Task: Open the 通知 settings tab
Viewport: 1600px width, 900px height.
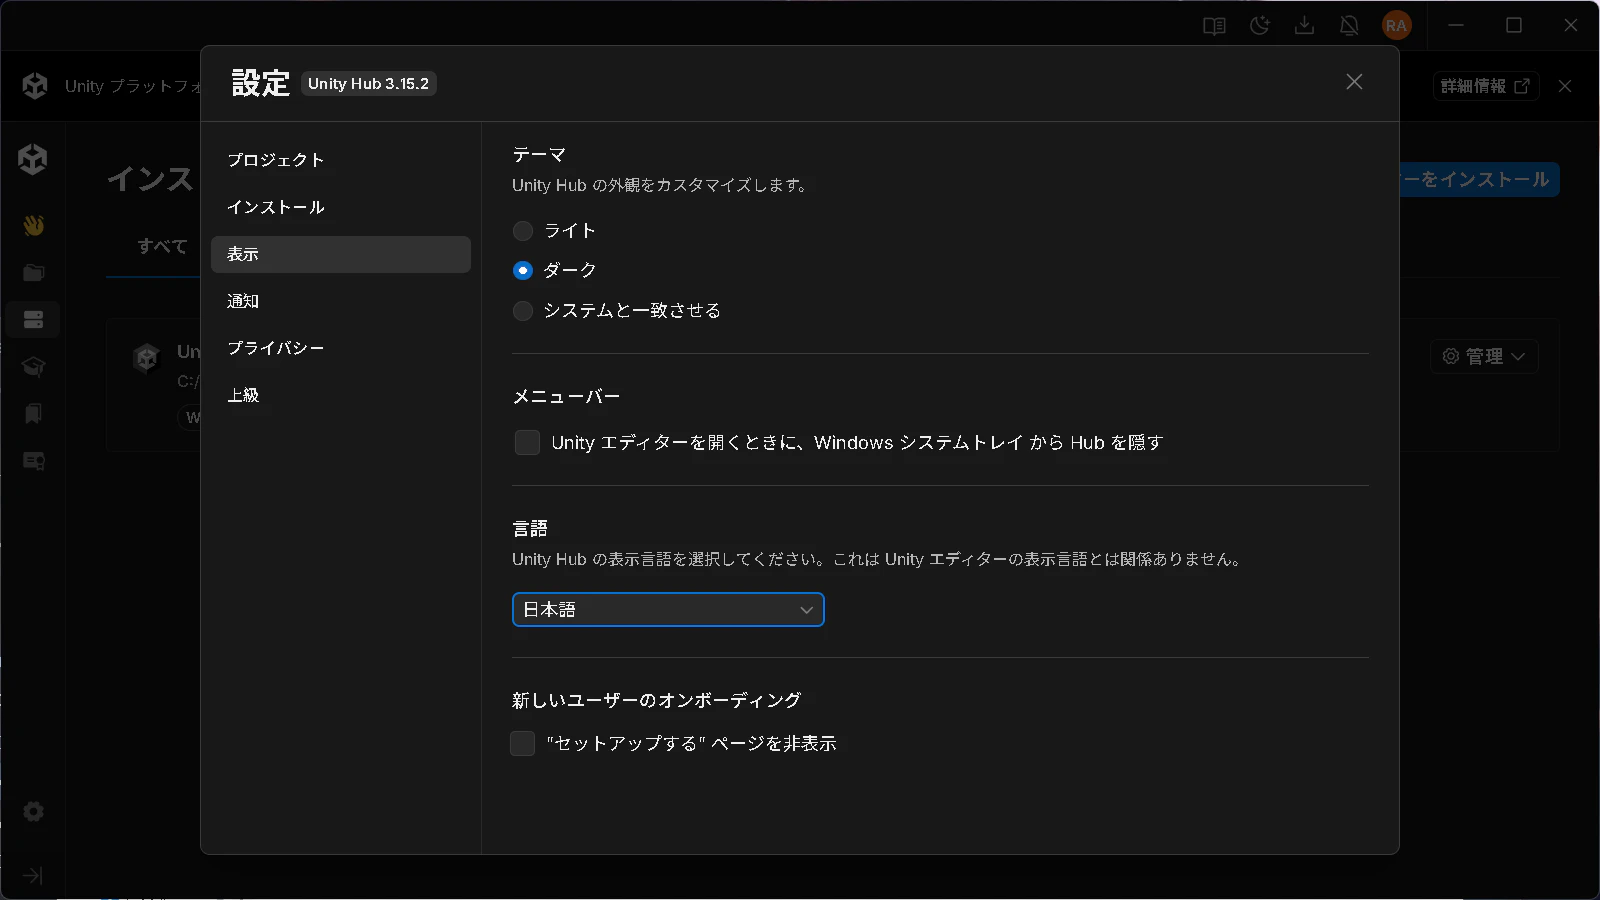Action: [341, 301]
